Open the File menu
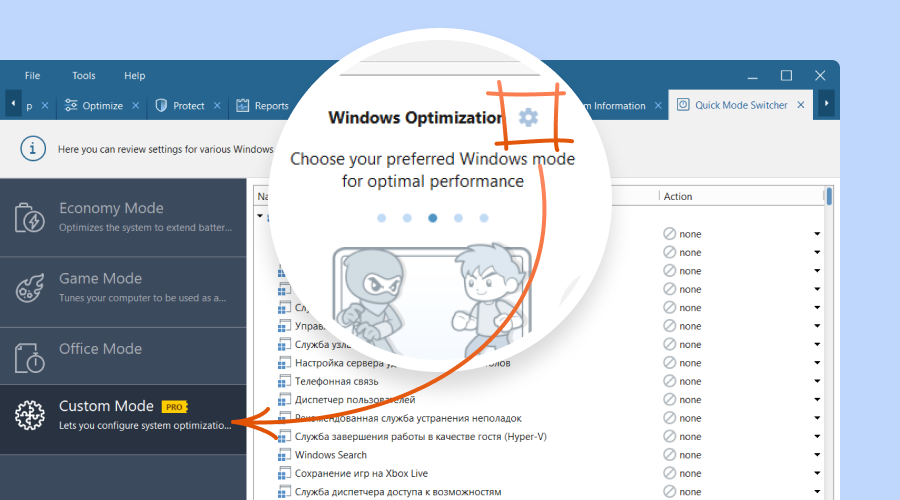The image size is (900, 500). click(32, 76)
